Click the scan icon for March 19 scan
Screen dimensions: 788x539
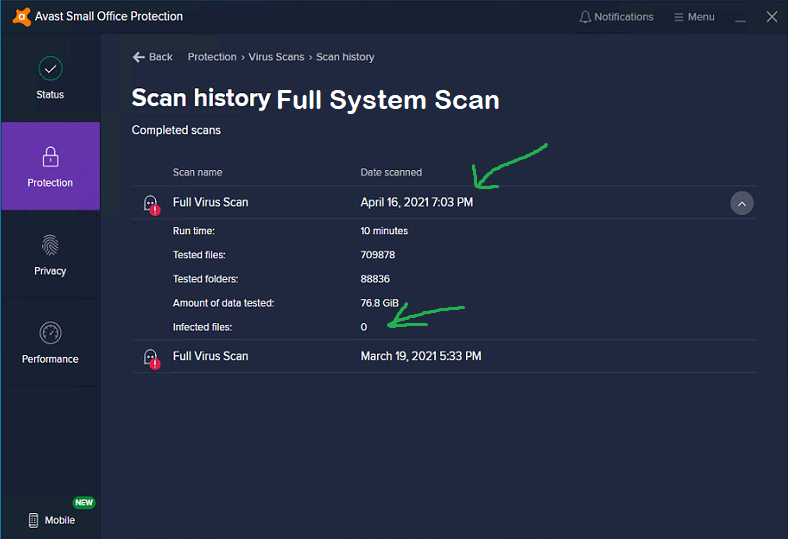151,358
